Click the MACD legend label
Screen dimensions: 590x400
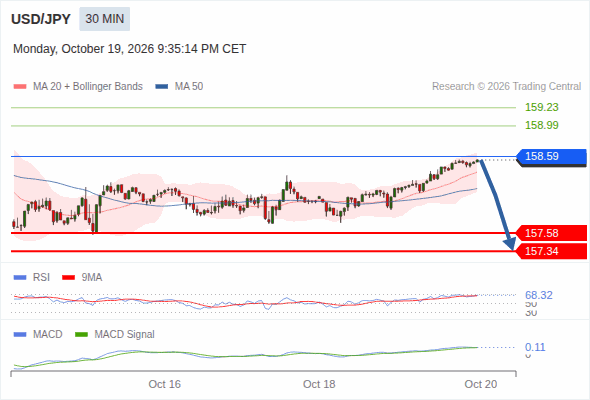[x=48, y=335]
